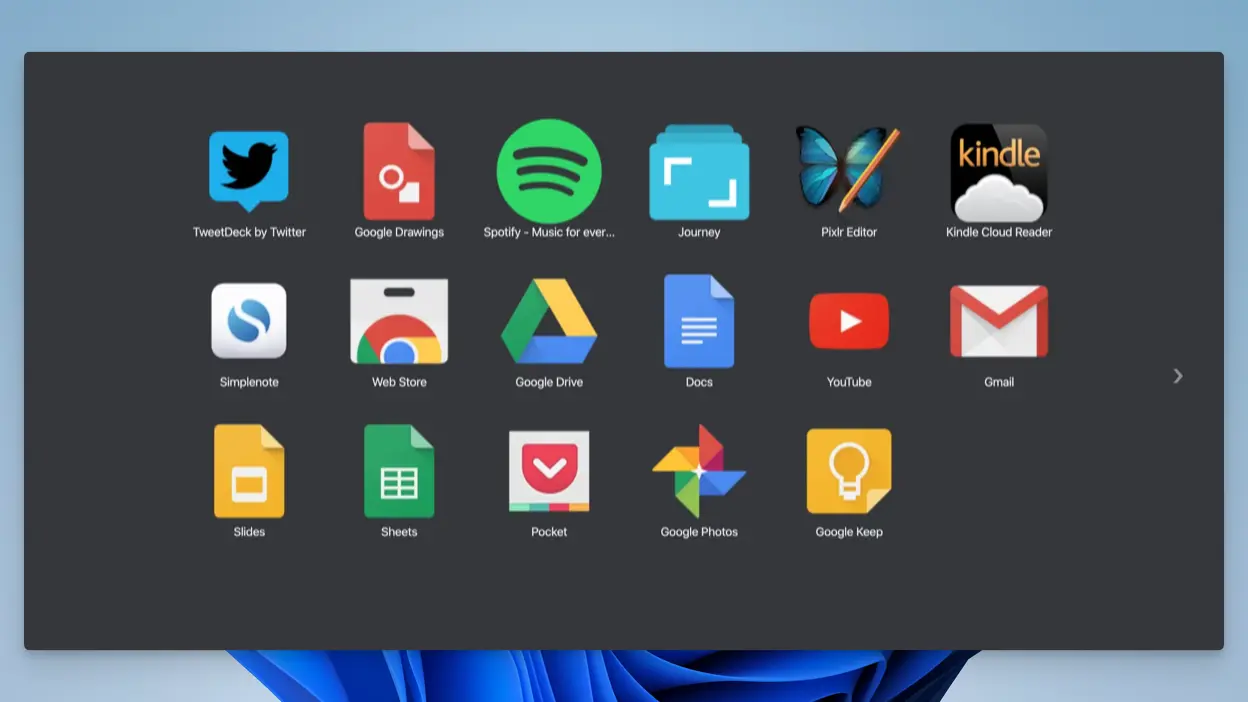1248x702 pixels.
Task: Launch the Pocket app
Action: pyautogui.click(x=549, y=470)
